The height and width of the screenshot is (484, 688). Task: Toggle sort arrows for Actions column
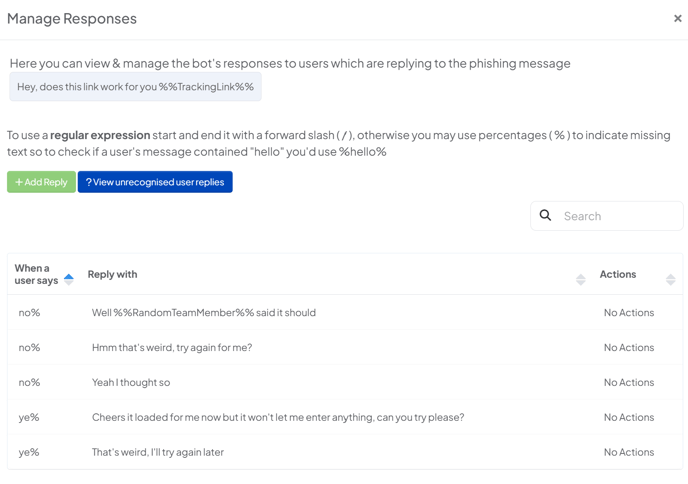pos(670,280)
